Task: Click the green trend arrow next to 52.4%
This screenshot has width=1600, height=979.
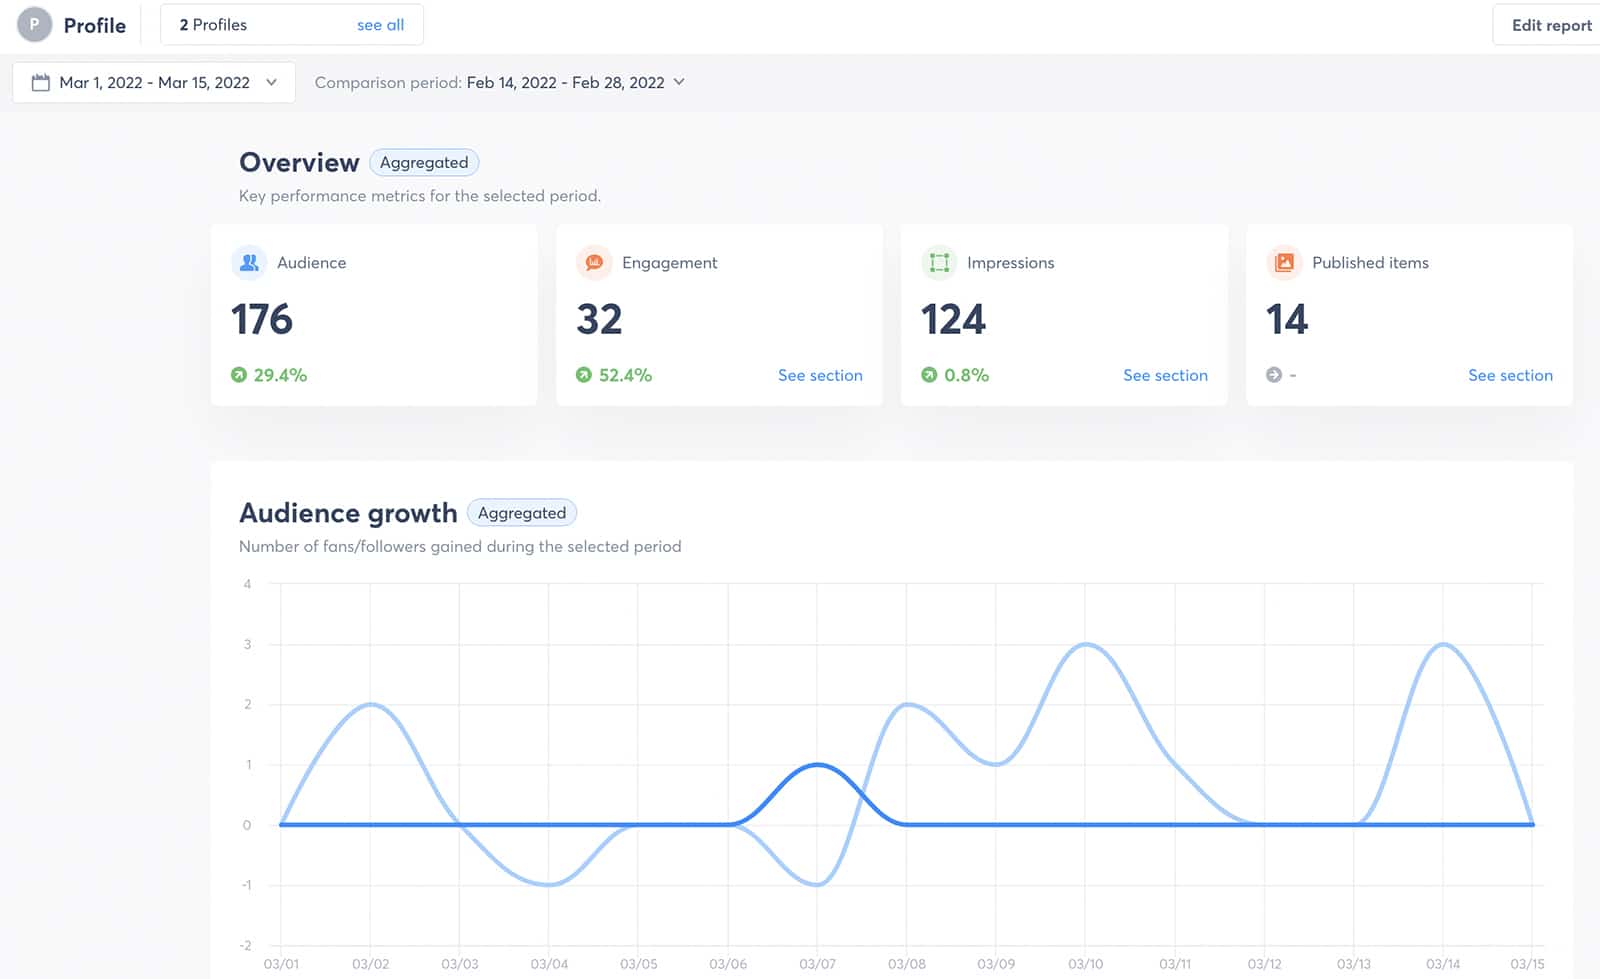Action: pyautogui.click(x=585, y=375)
